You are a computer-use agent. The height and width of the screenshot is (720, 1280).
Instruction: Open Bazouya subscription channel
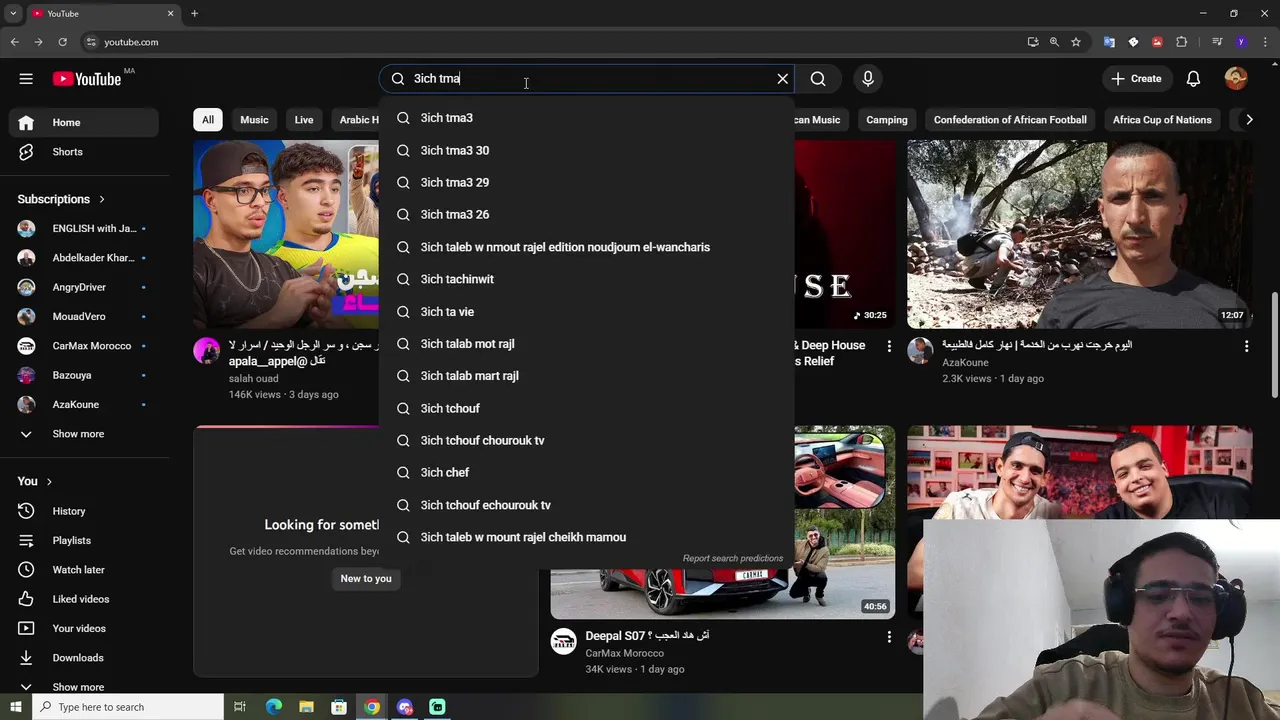[x=84, y=375]
